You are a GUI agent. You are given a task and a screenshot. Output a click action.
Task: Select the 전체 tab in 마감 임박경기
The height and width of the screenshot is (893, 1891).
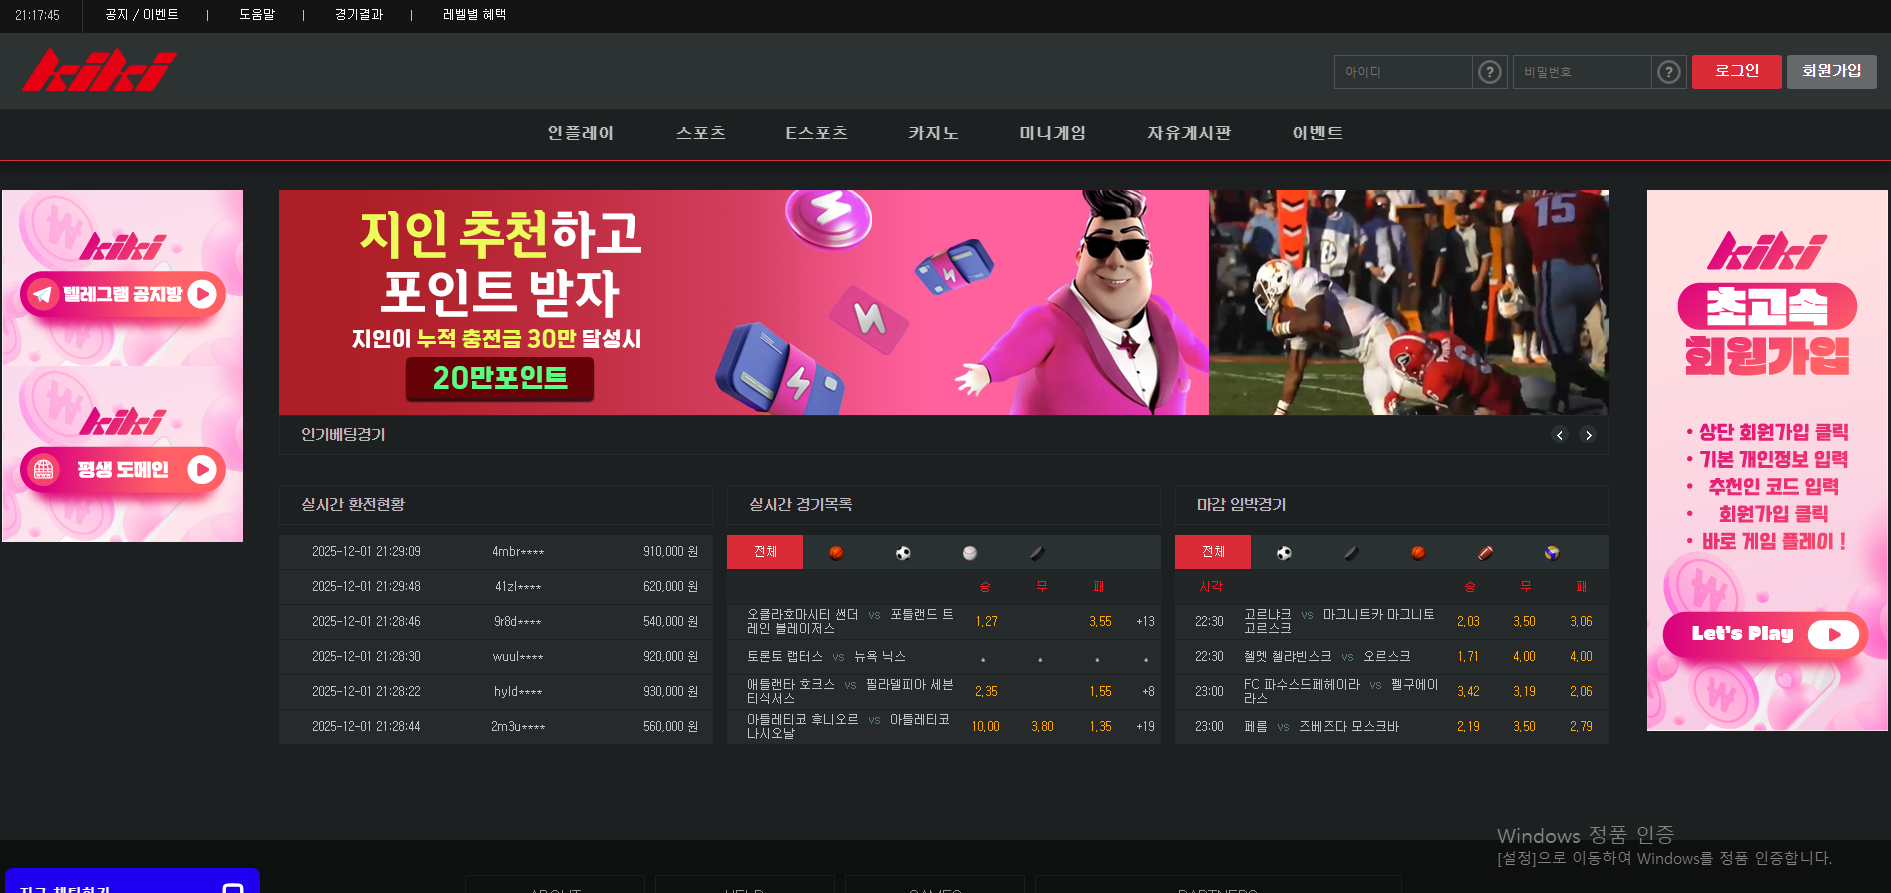point(1212,552)
